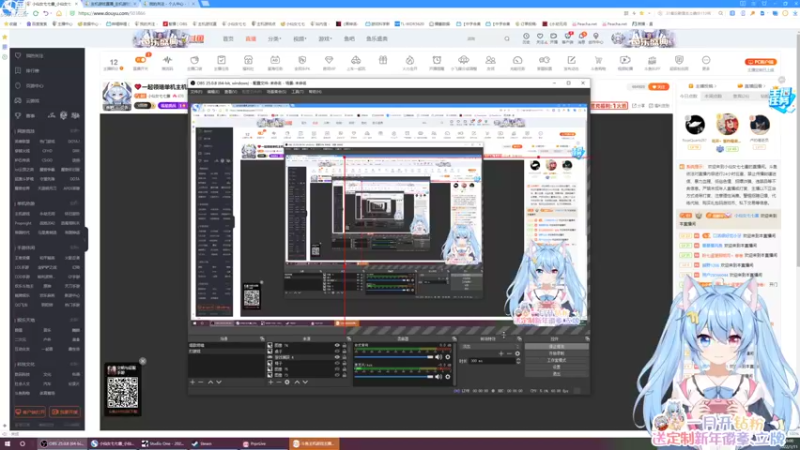Open cloud gaming gamepad icon in left sidebar

(x=18, y=101)
